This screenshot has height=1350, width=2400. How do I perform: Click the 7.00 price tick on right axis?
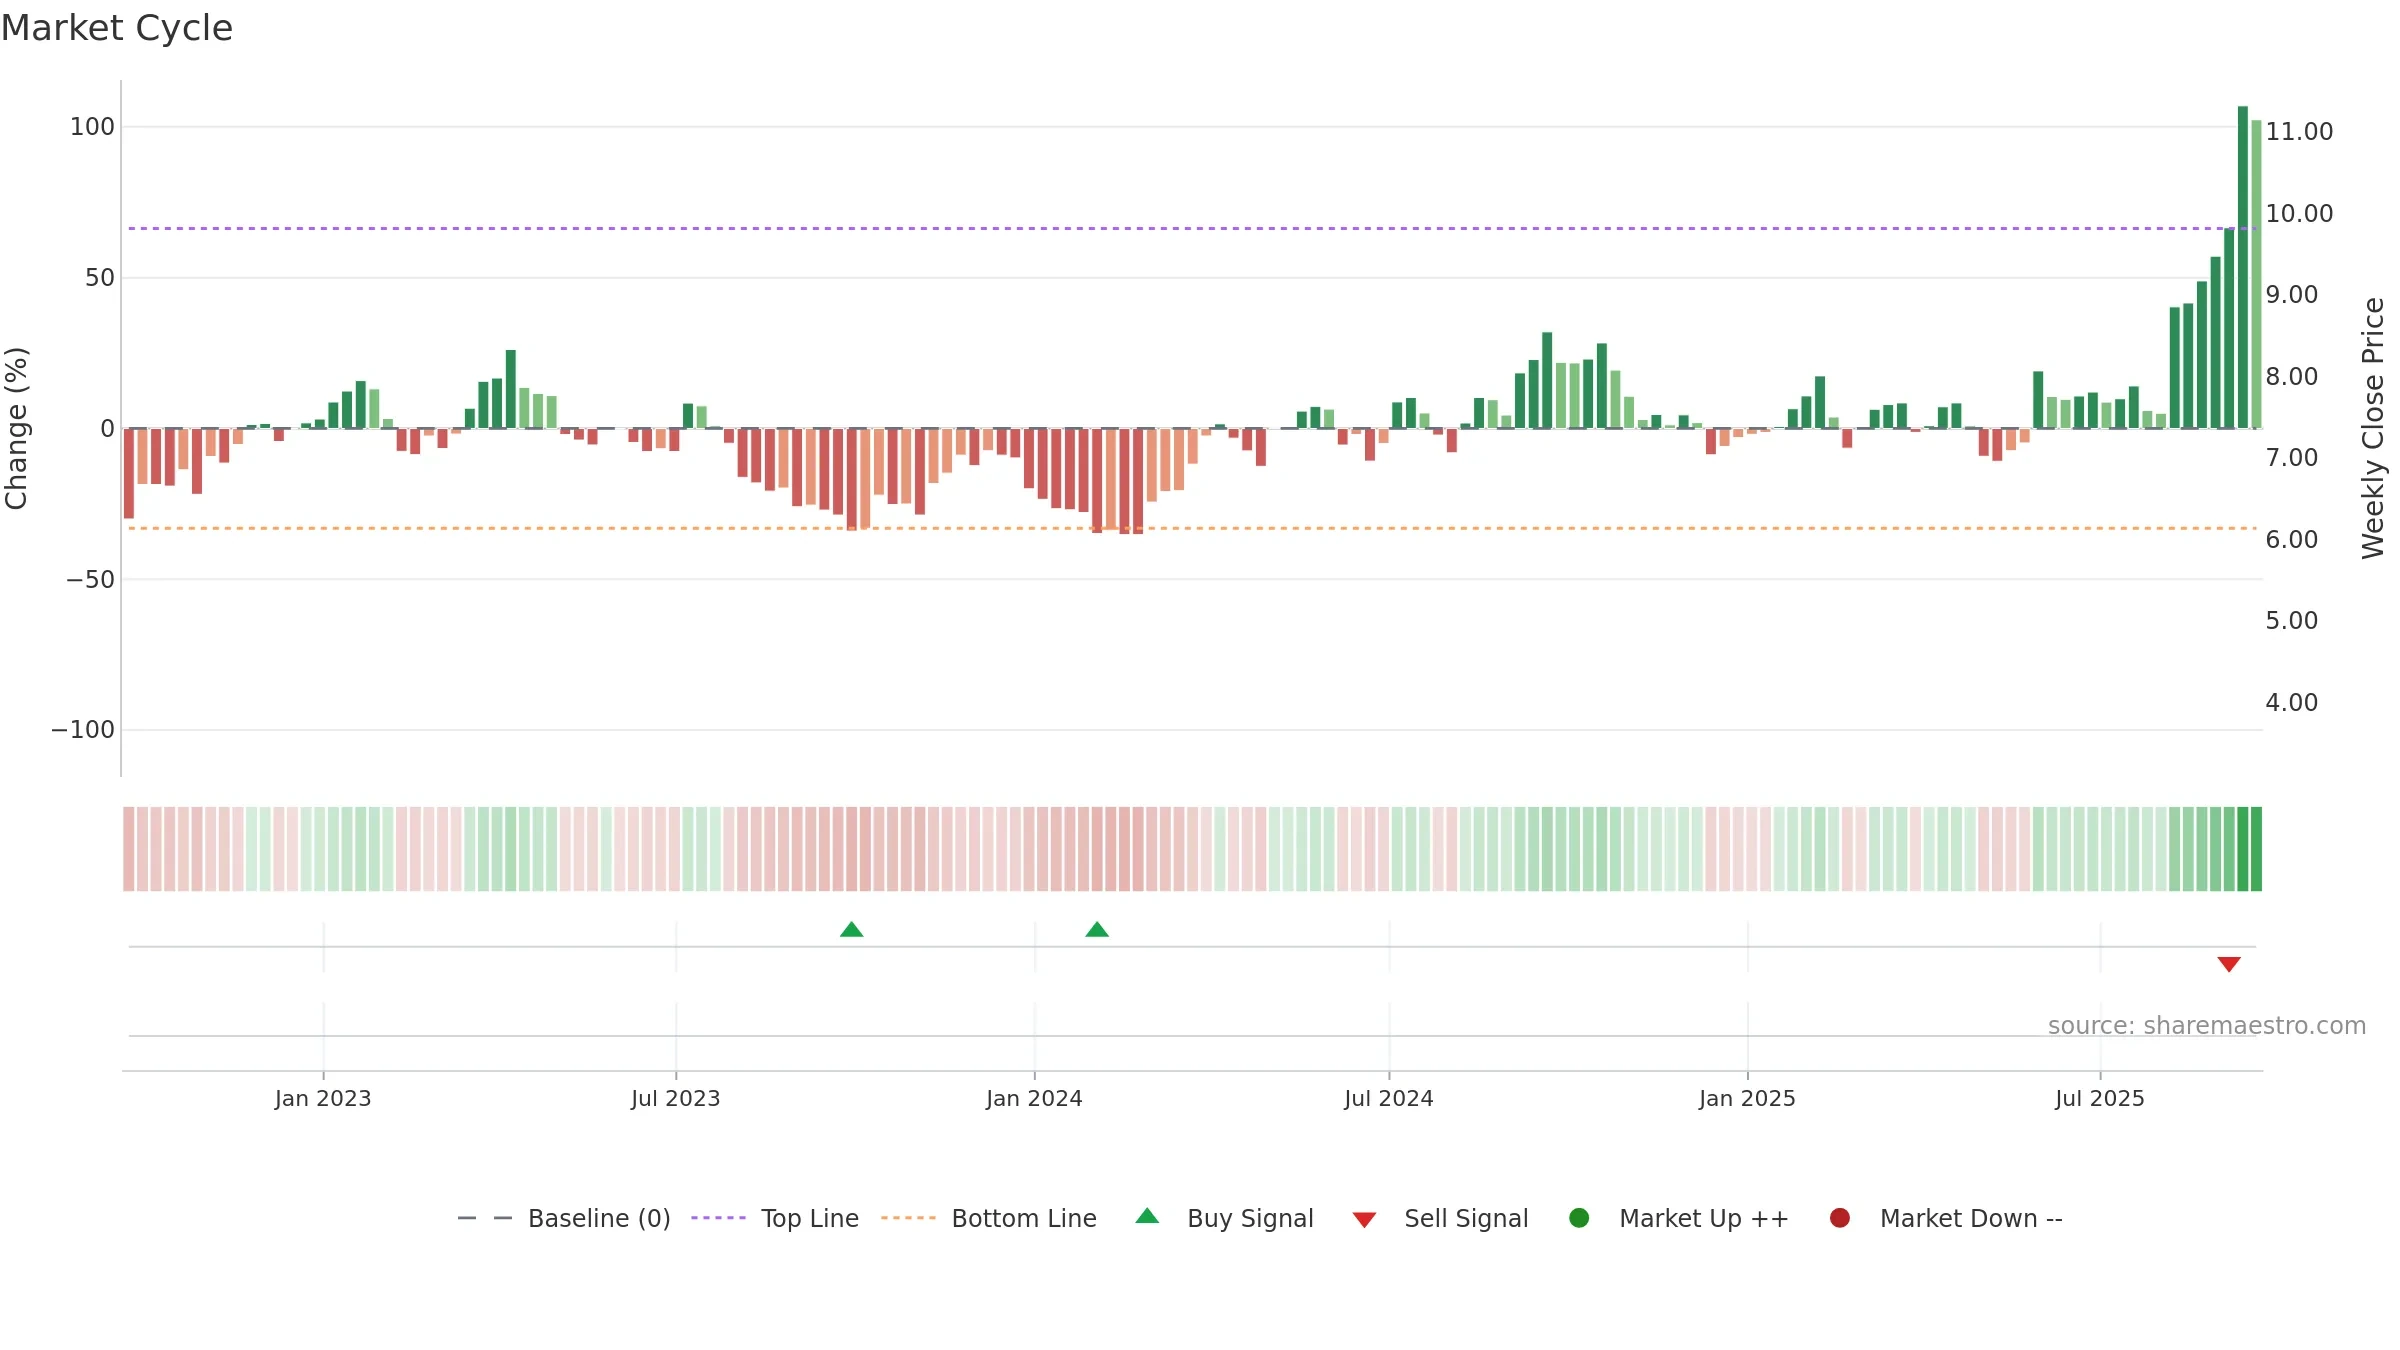[x=2292, y=457]
